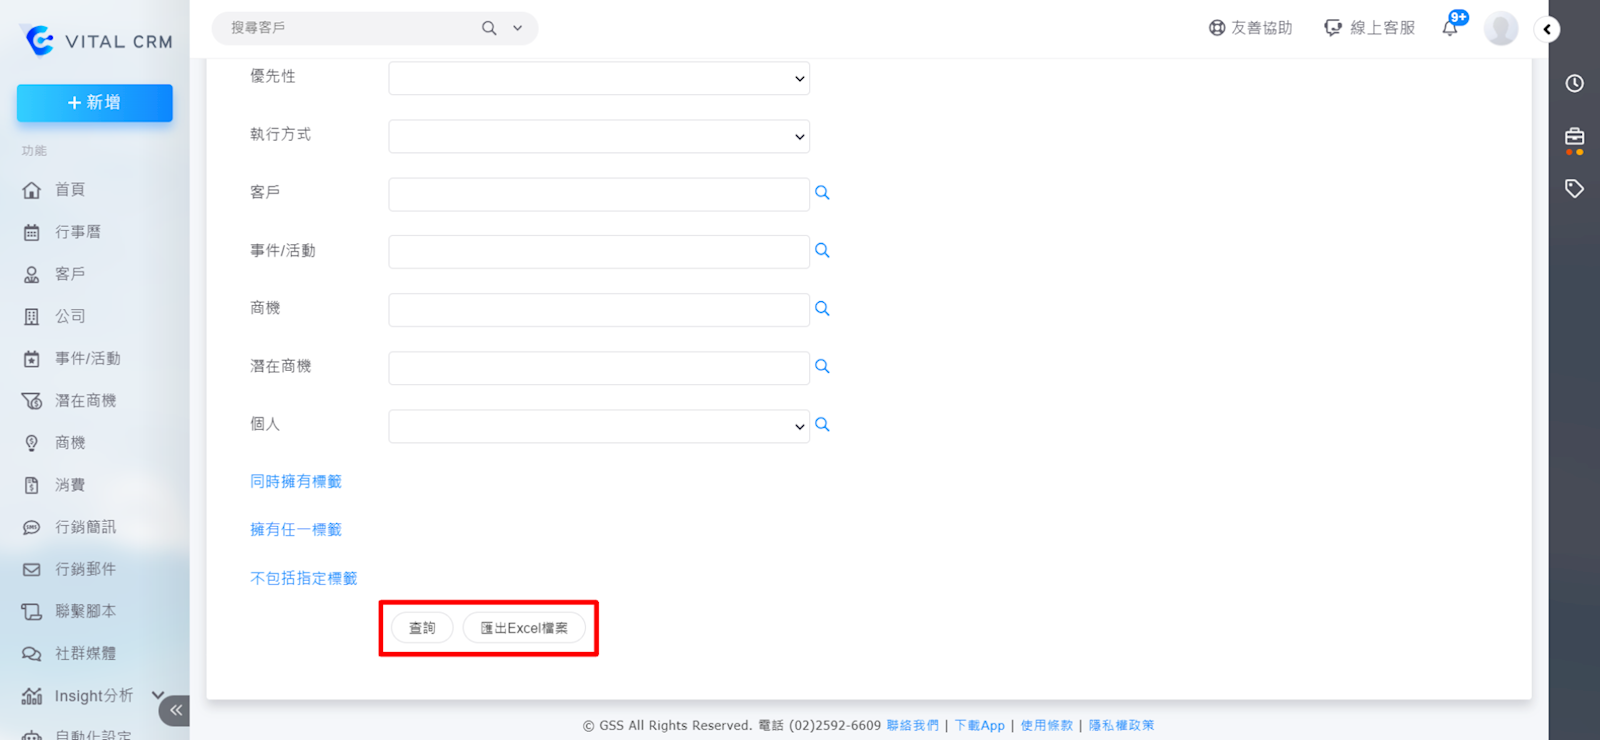Click search icon beside 潛在商機 field
The width and height of the screenshot is (1600, 740).
pos(822,367)
